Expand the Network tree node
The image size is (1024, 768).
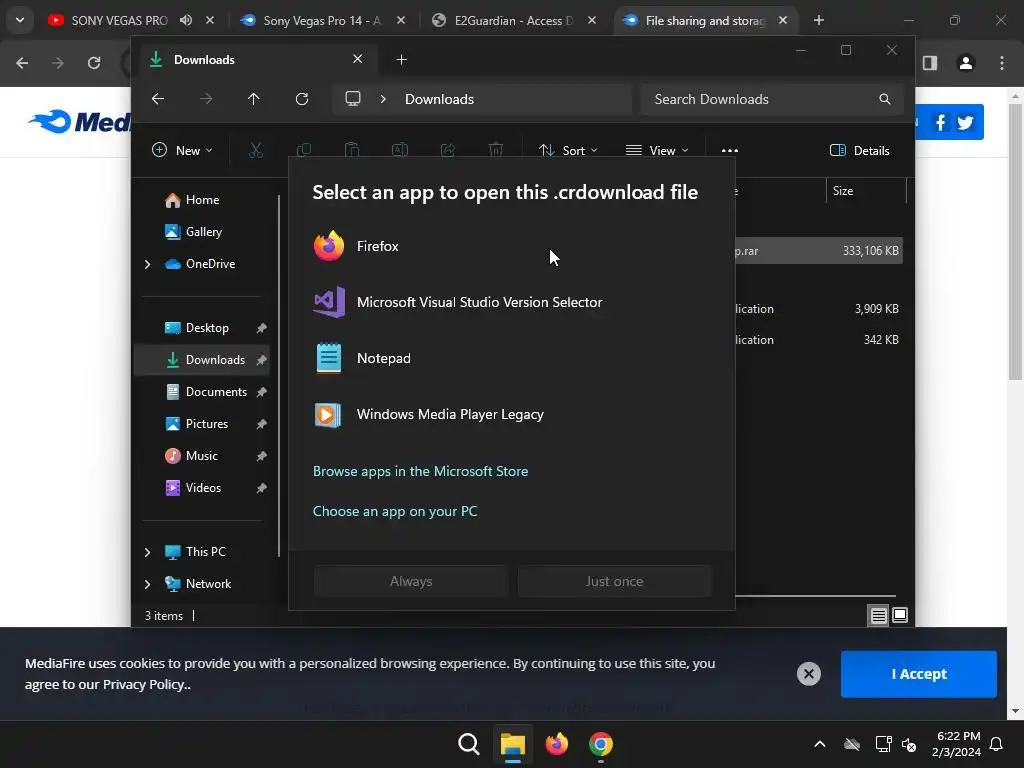pos(148,584)
